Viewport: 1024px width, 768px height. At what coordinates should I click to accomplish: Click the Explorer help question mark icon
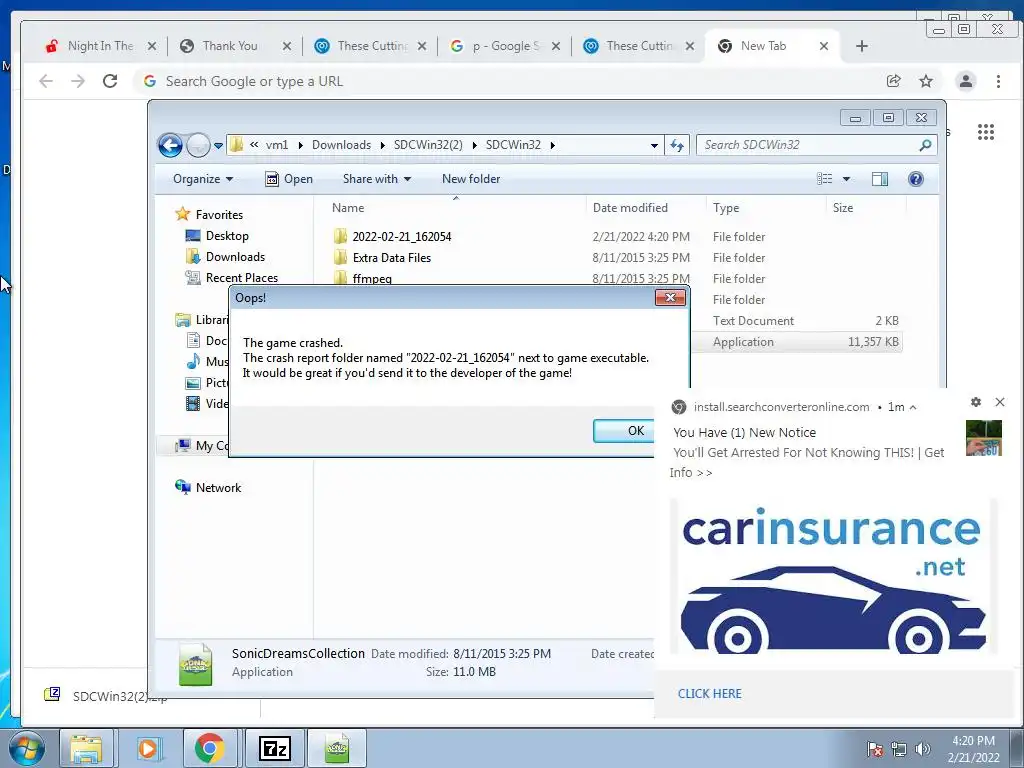(x=916, y=179)
